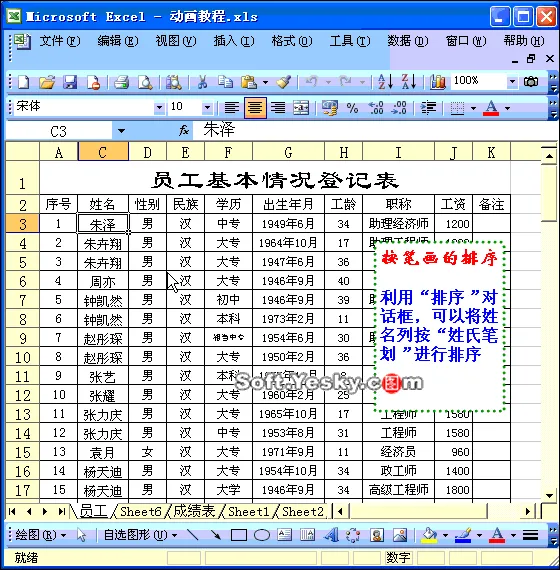The image size is (560, 570).
Task: Switch to the Sheet6 tab
Action: (140, 511)
